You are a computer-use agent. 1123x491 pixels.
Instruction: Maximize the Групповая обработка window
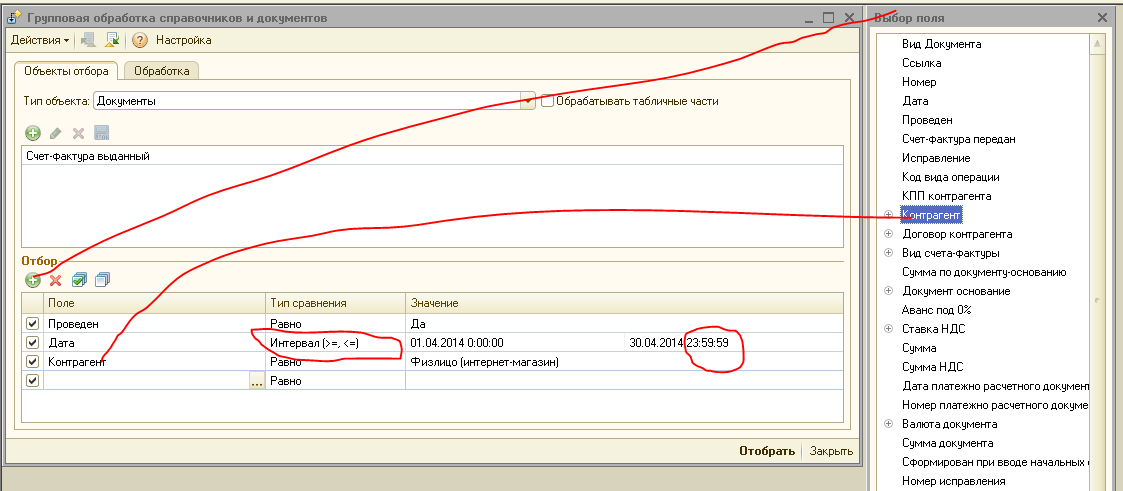tap(829, 18)
